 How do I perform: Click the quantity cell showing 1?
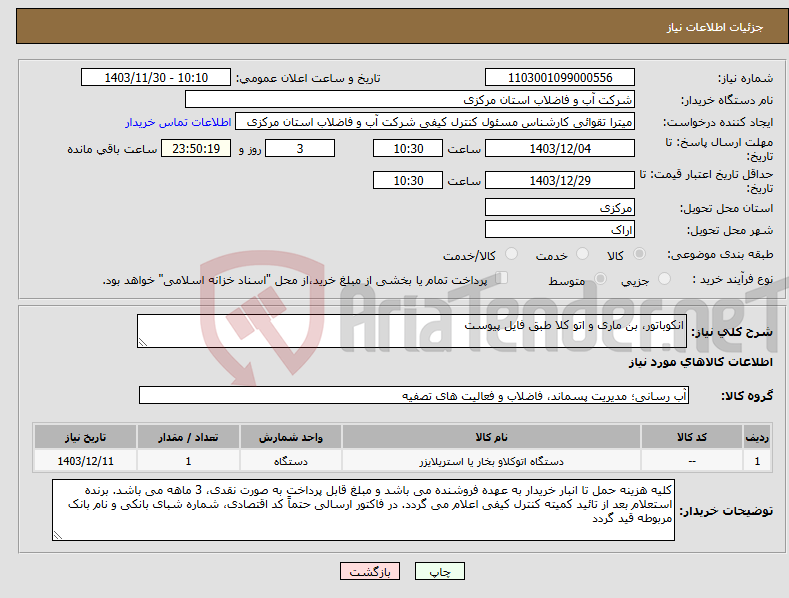188,461
